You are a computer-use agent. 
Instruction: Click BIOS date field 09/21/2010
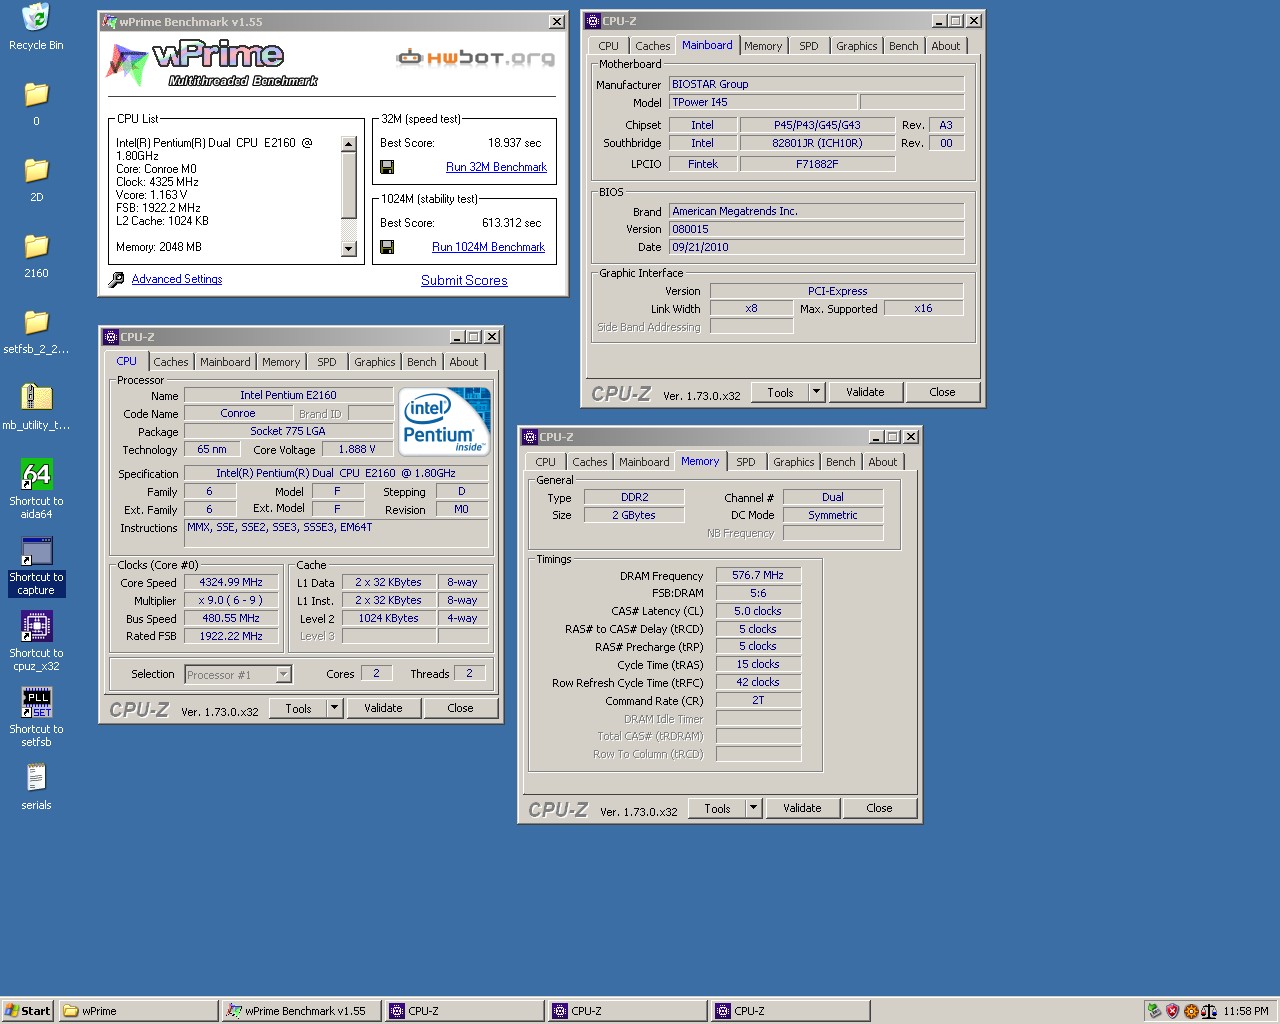[x=817, y=247]
